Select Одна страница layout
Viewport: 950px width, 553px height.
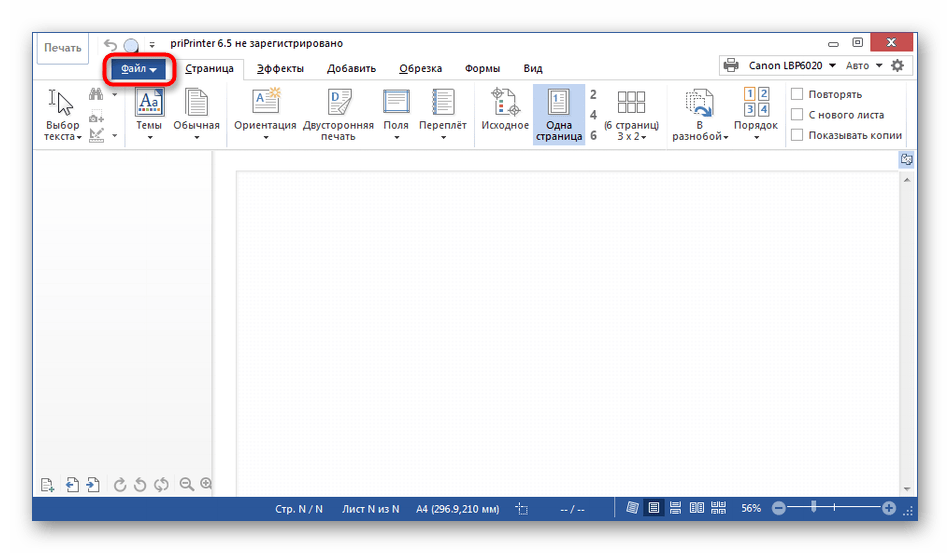pos(558,114)
